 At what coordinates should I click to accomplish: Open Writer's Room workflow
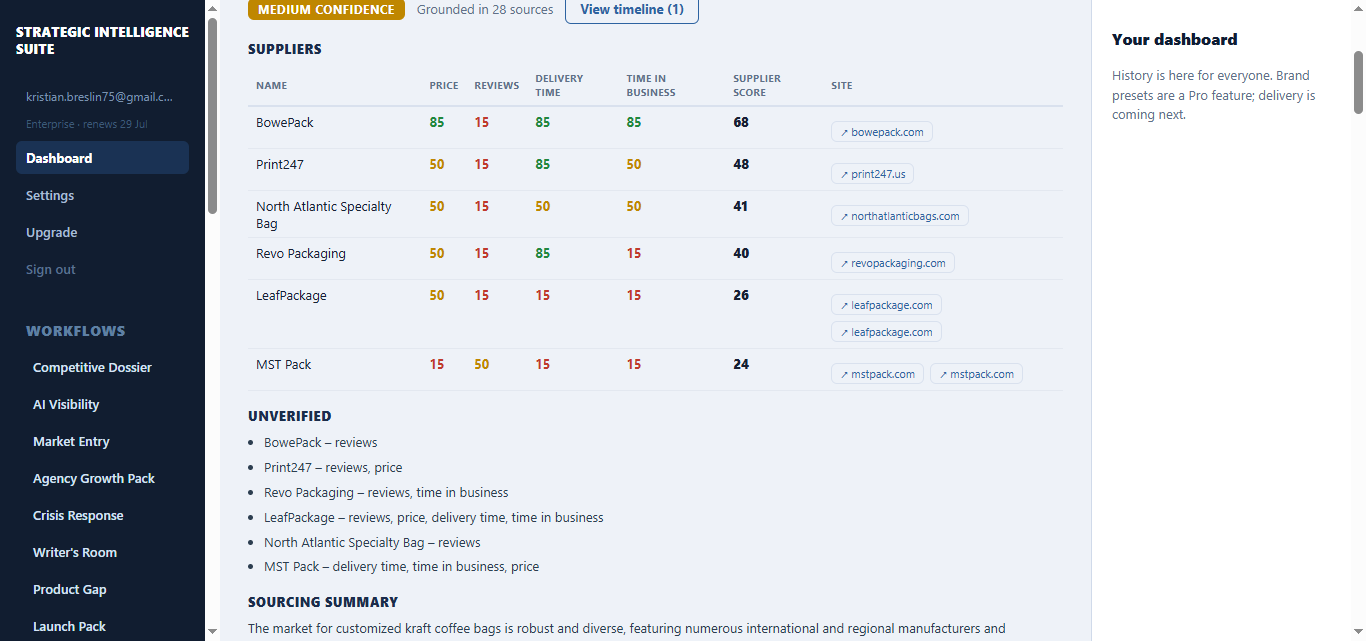pyautogui.click(x=75, y=552)
